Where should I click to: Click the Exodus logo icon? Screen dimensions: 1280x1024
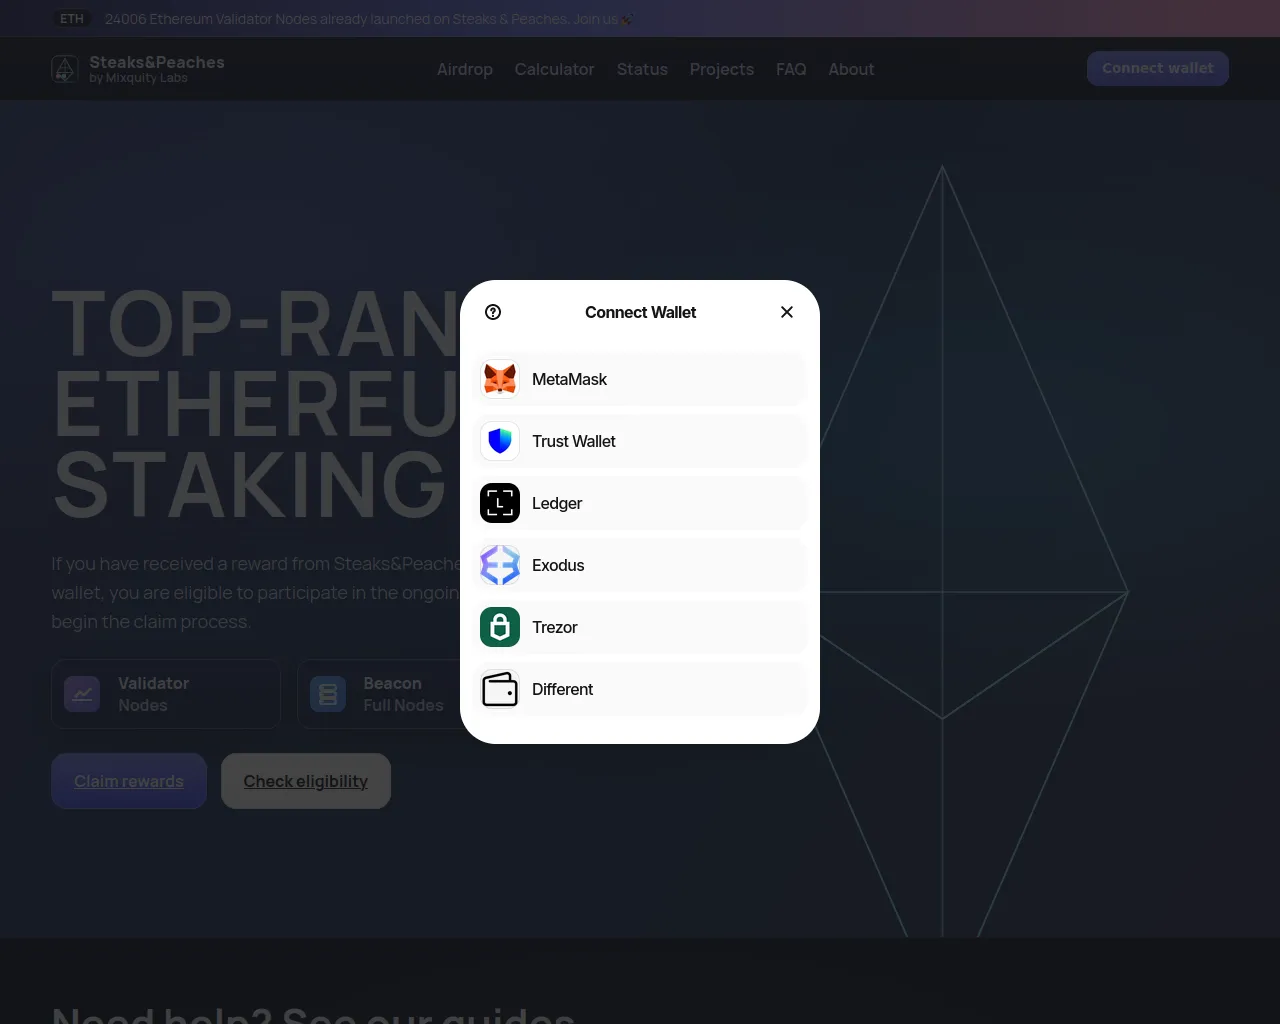tap(500, 566)
